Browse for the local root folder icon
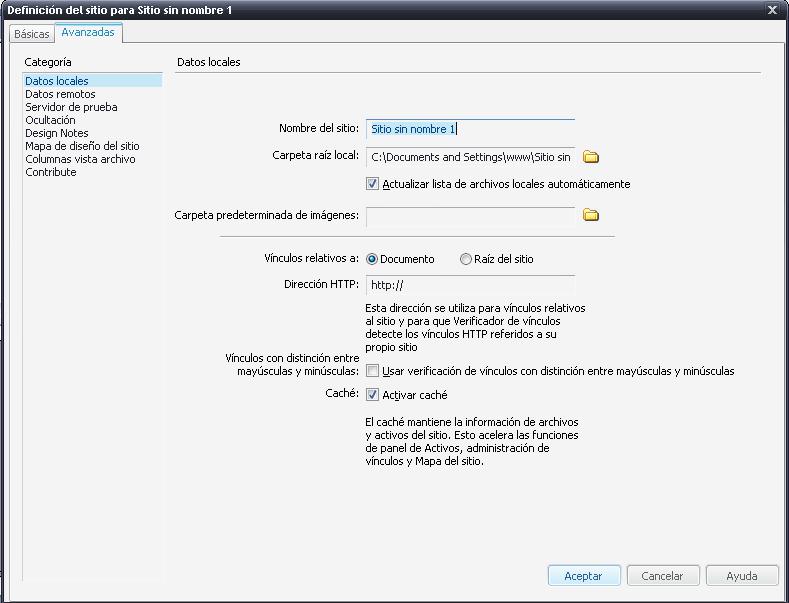Viewport: 789px width, 603px height. [590, 157]
